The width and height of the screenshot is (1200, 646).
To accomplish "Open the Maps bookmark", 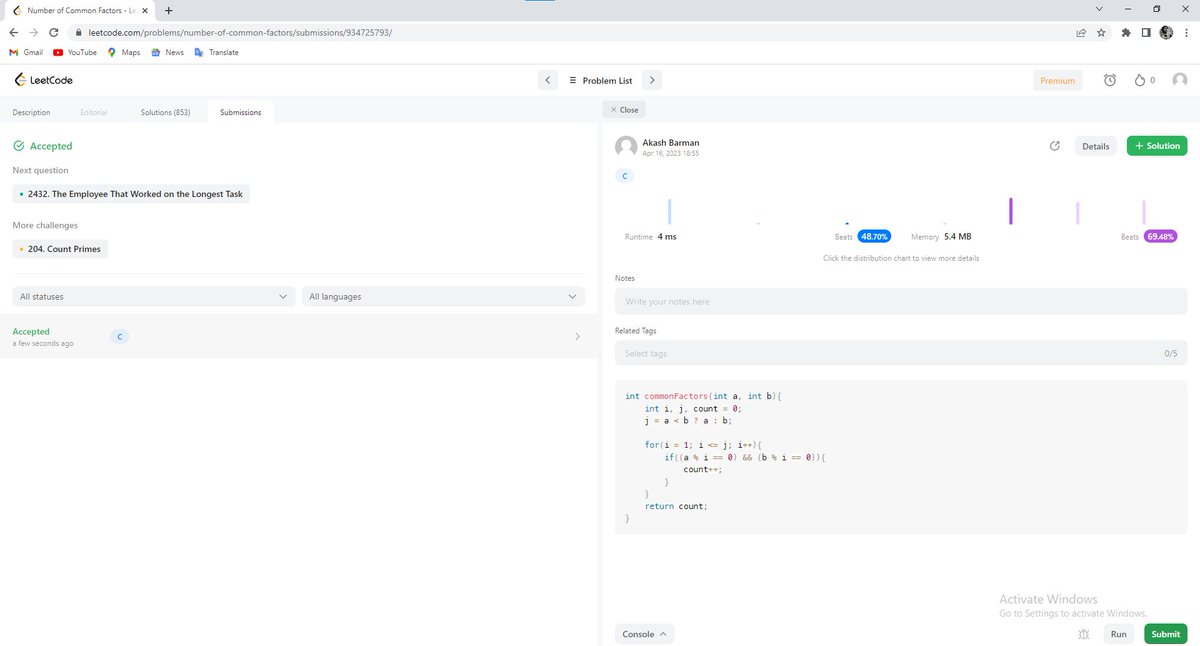I will pyautogui.click(x=124, y=52).
